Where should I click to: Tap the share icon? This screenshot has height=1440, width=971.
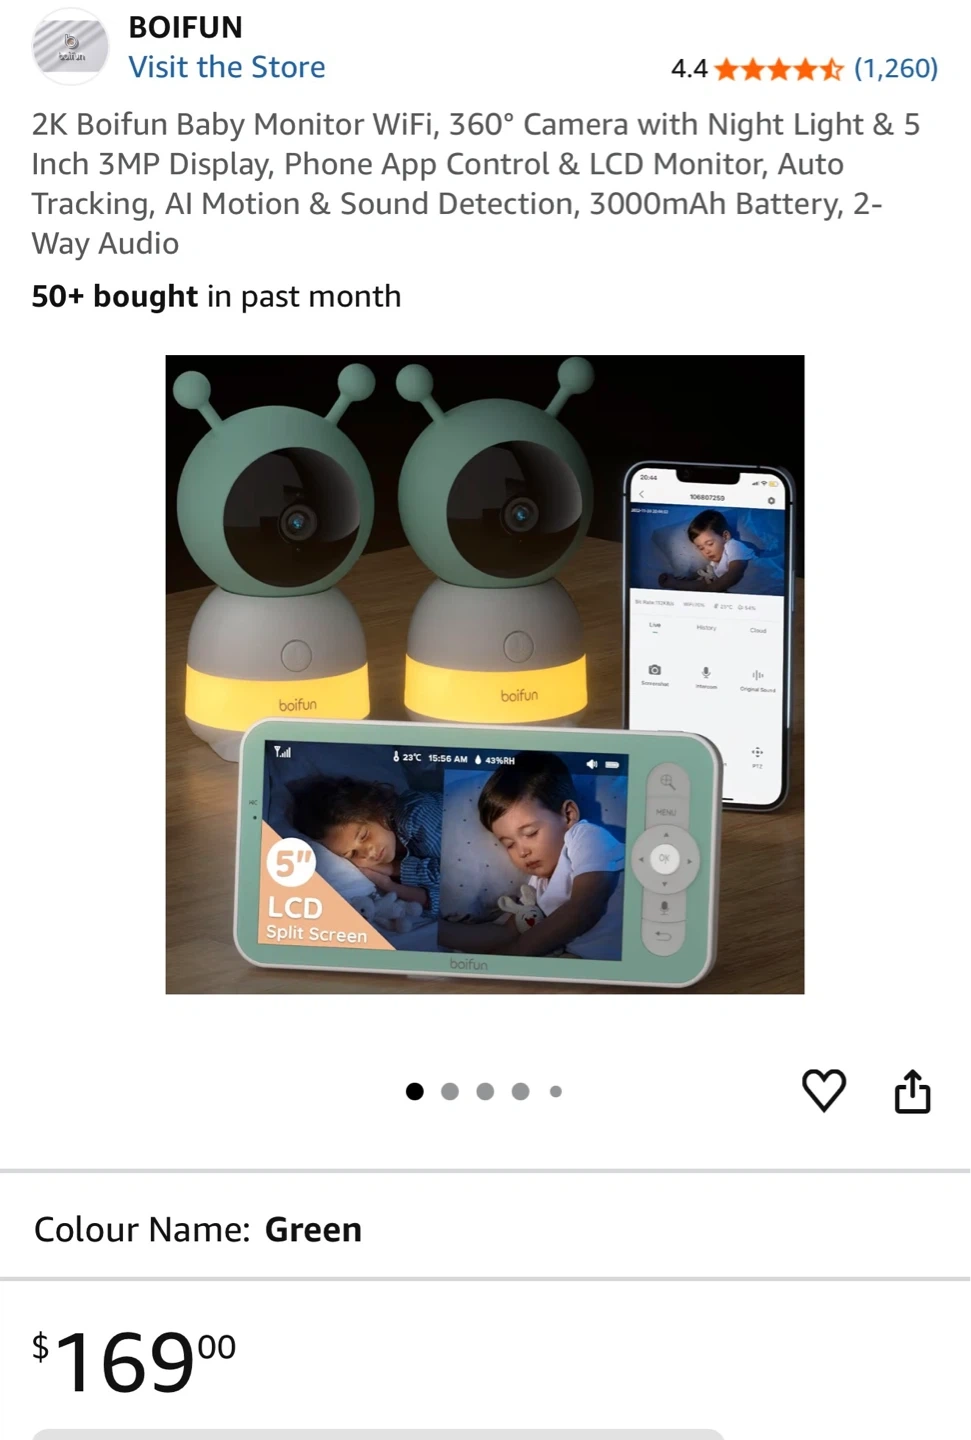(x=912, y=1091)
